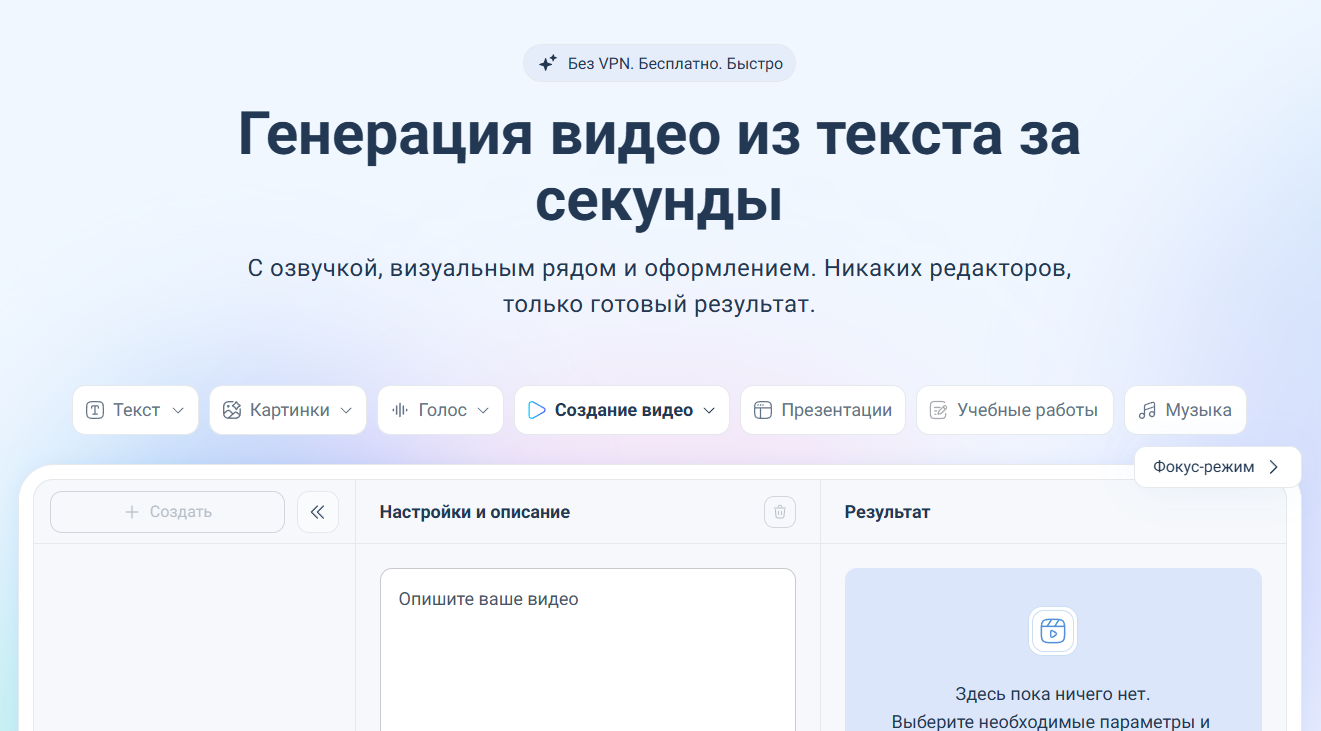Click the T icon for Текст
The width and height of the screenshot is (1321, 731).
click(x=95, y=410)
